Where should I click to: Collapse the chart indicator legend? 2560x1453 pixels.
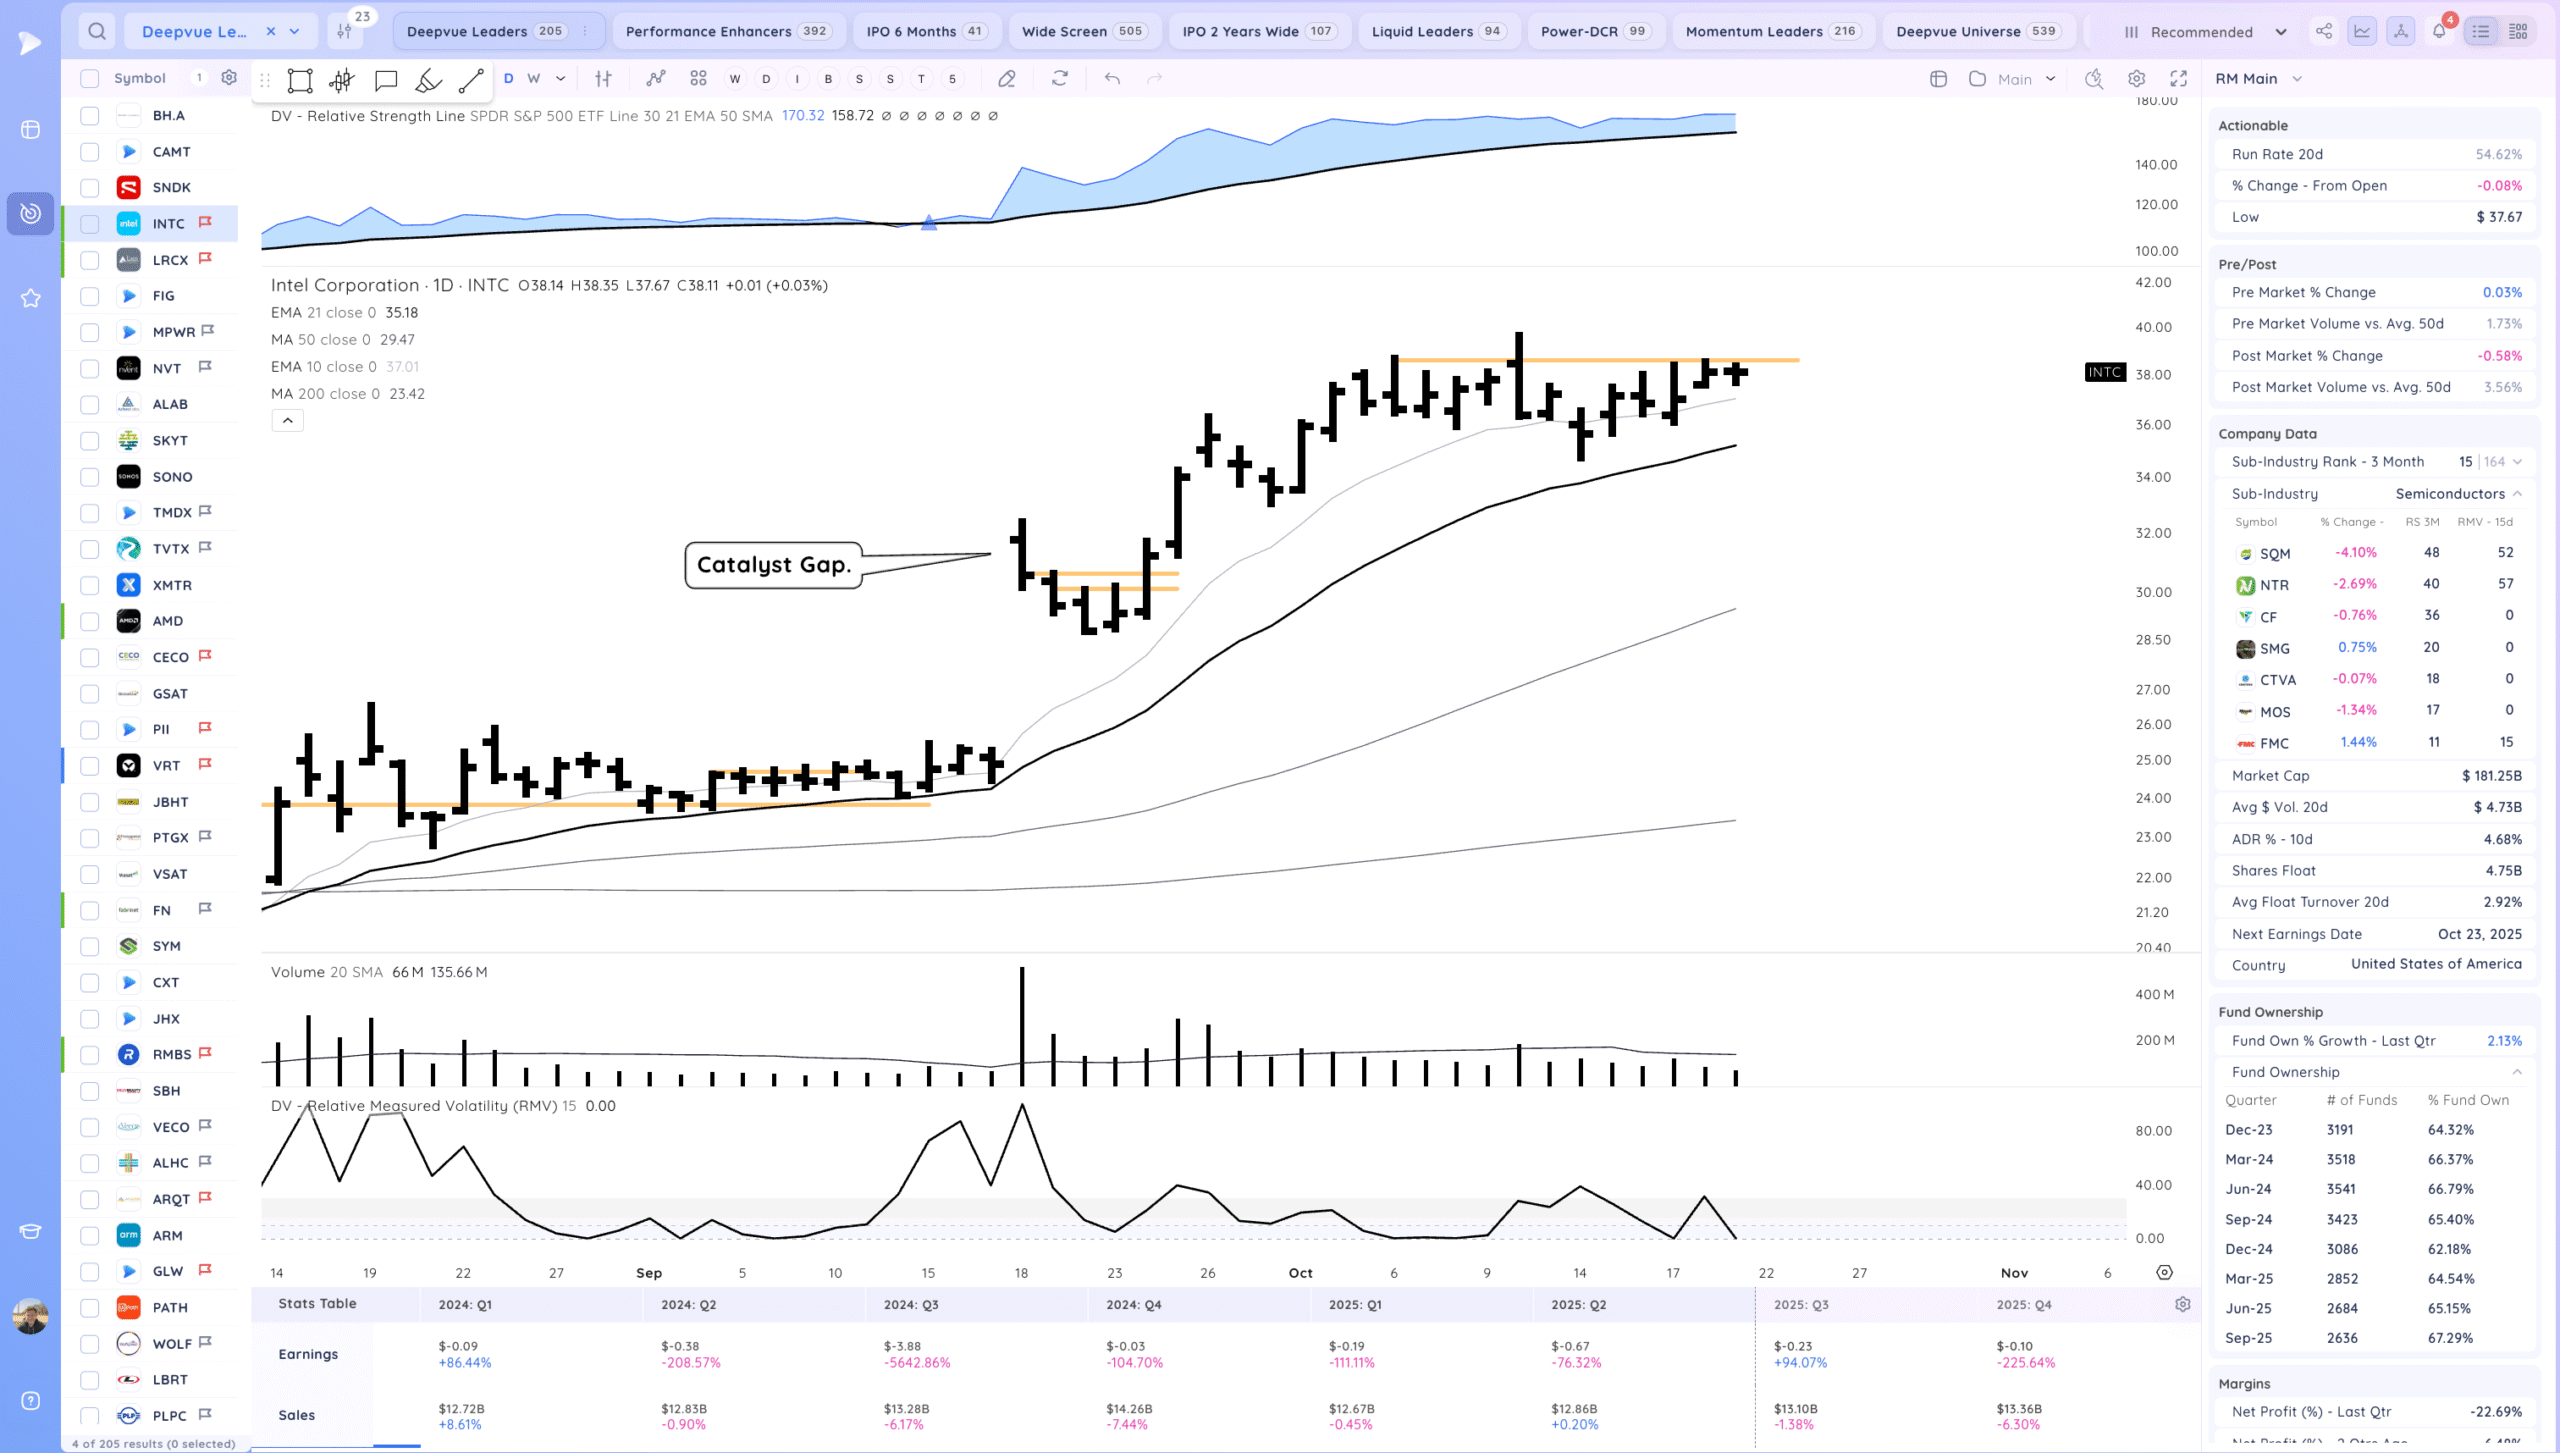pos(287,421)
